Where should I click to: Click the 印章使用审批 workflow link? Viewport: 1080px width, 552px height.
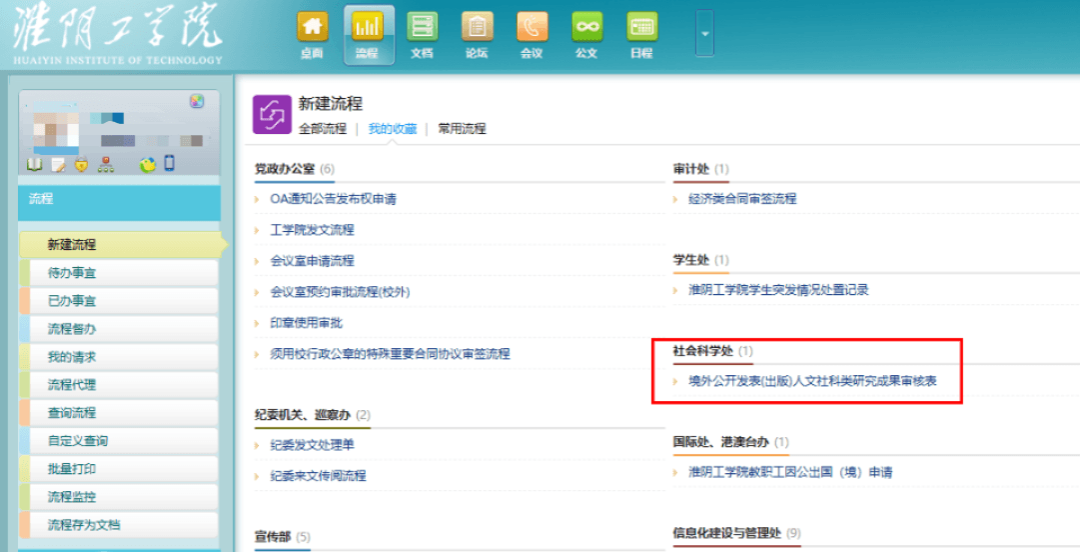point(306,323)
